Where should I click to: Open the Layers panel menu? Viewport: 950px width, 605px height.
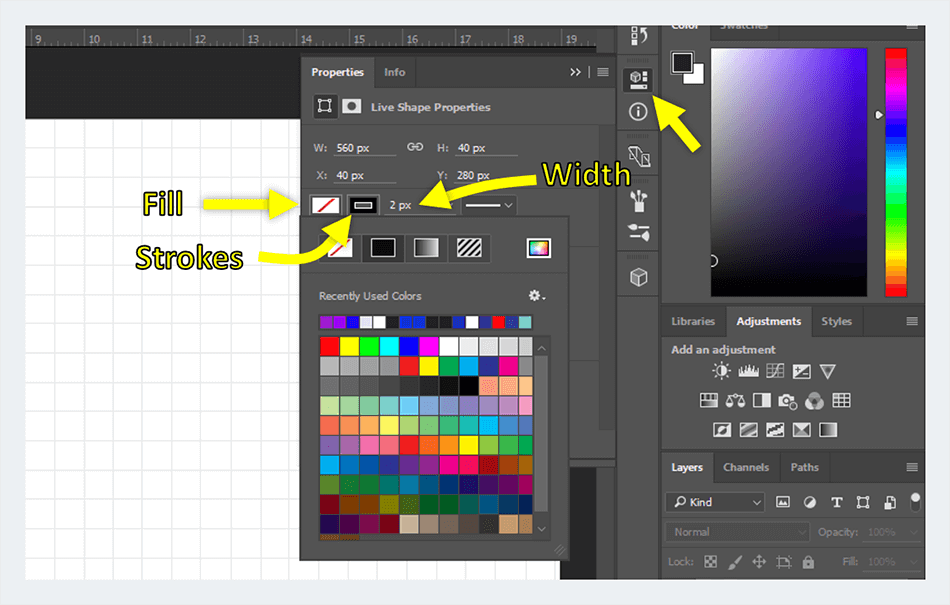click(912, 467)
